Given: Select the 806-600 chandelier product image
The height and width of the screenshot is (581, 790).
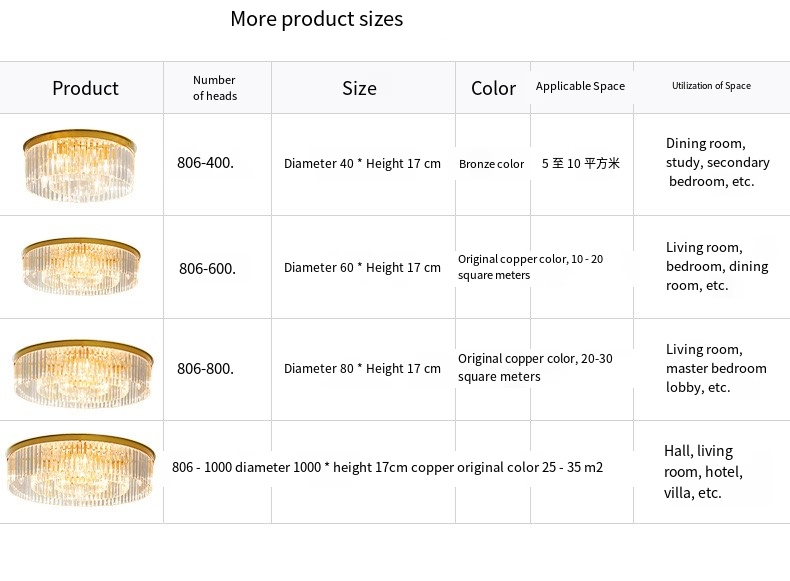Looking at the screenshot, I should point(80,266).
